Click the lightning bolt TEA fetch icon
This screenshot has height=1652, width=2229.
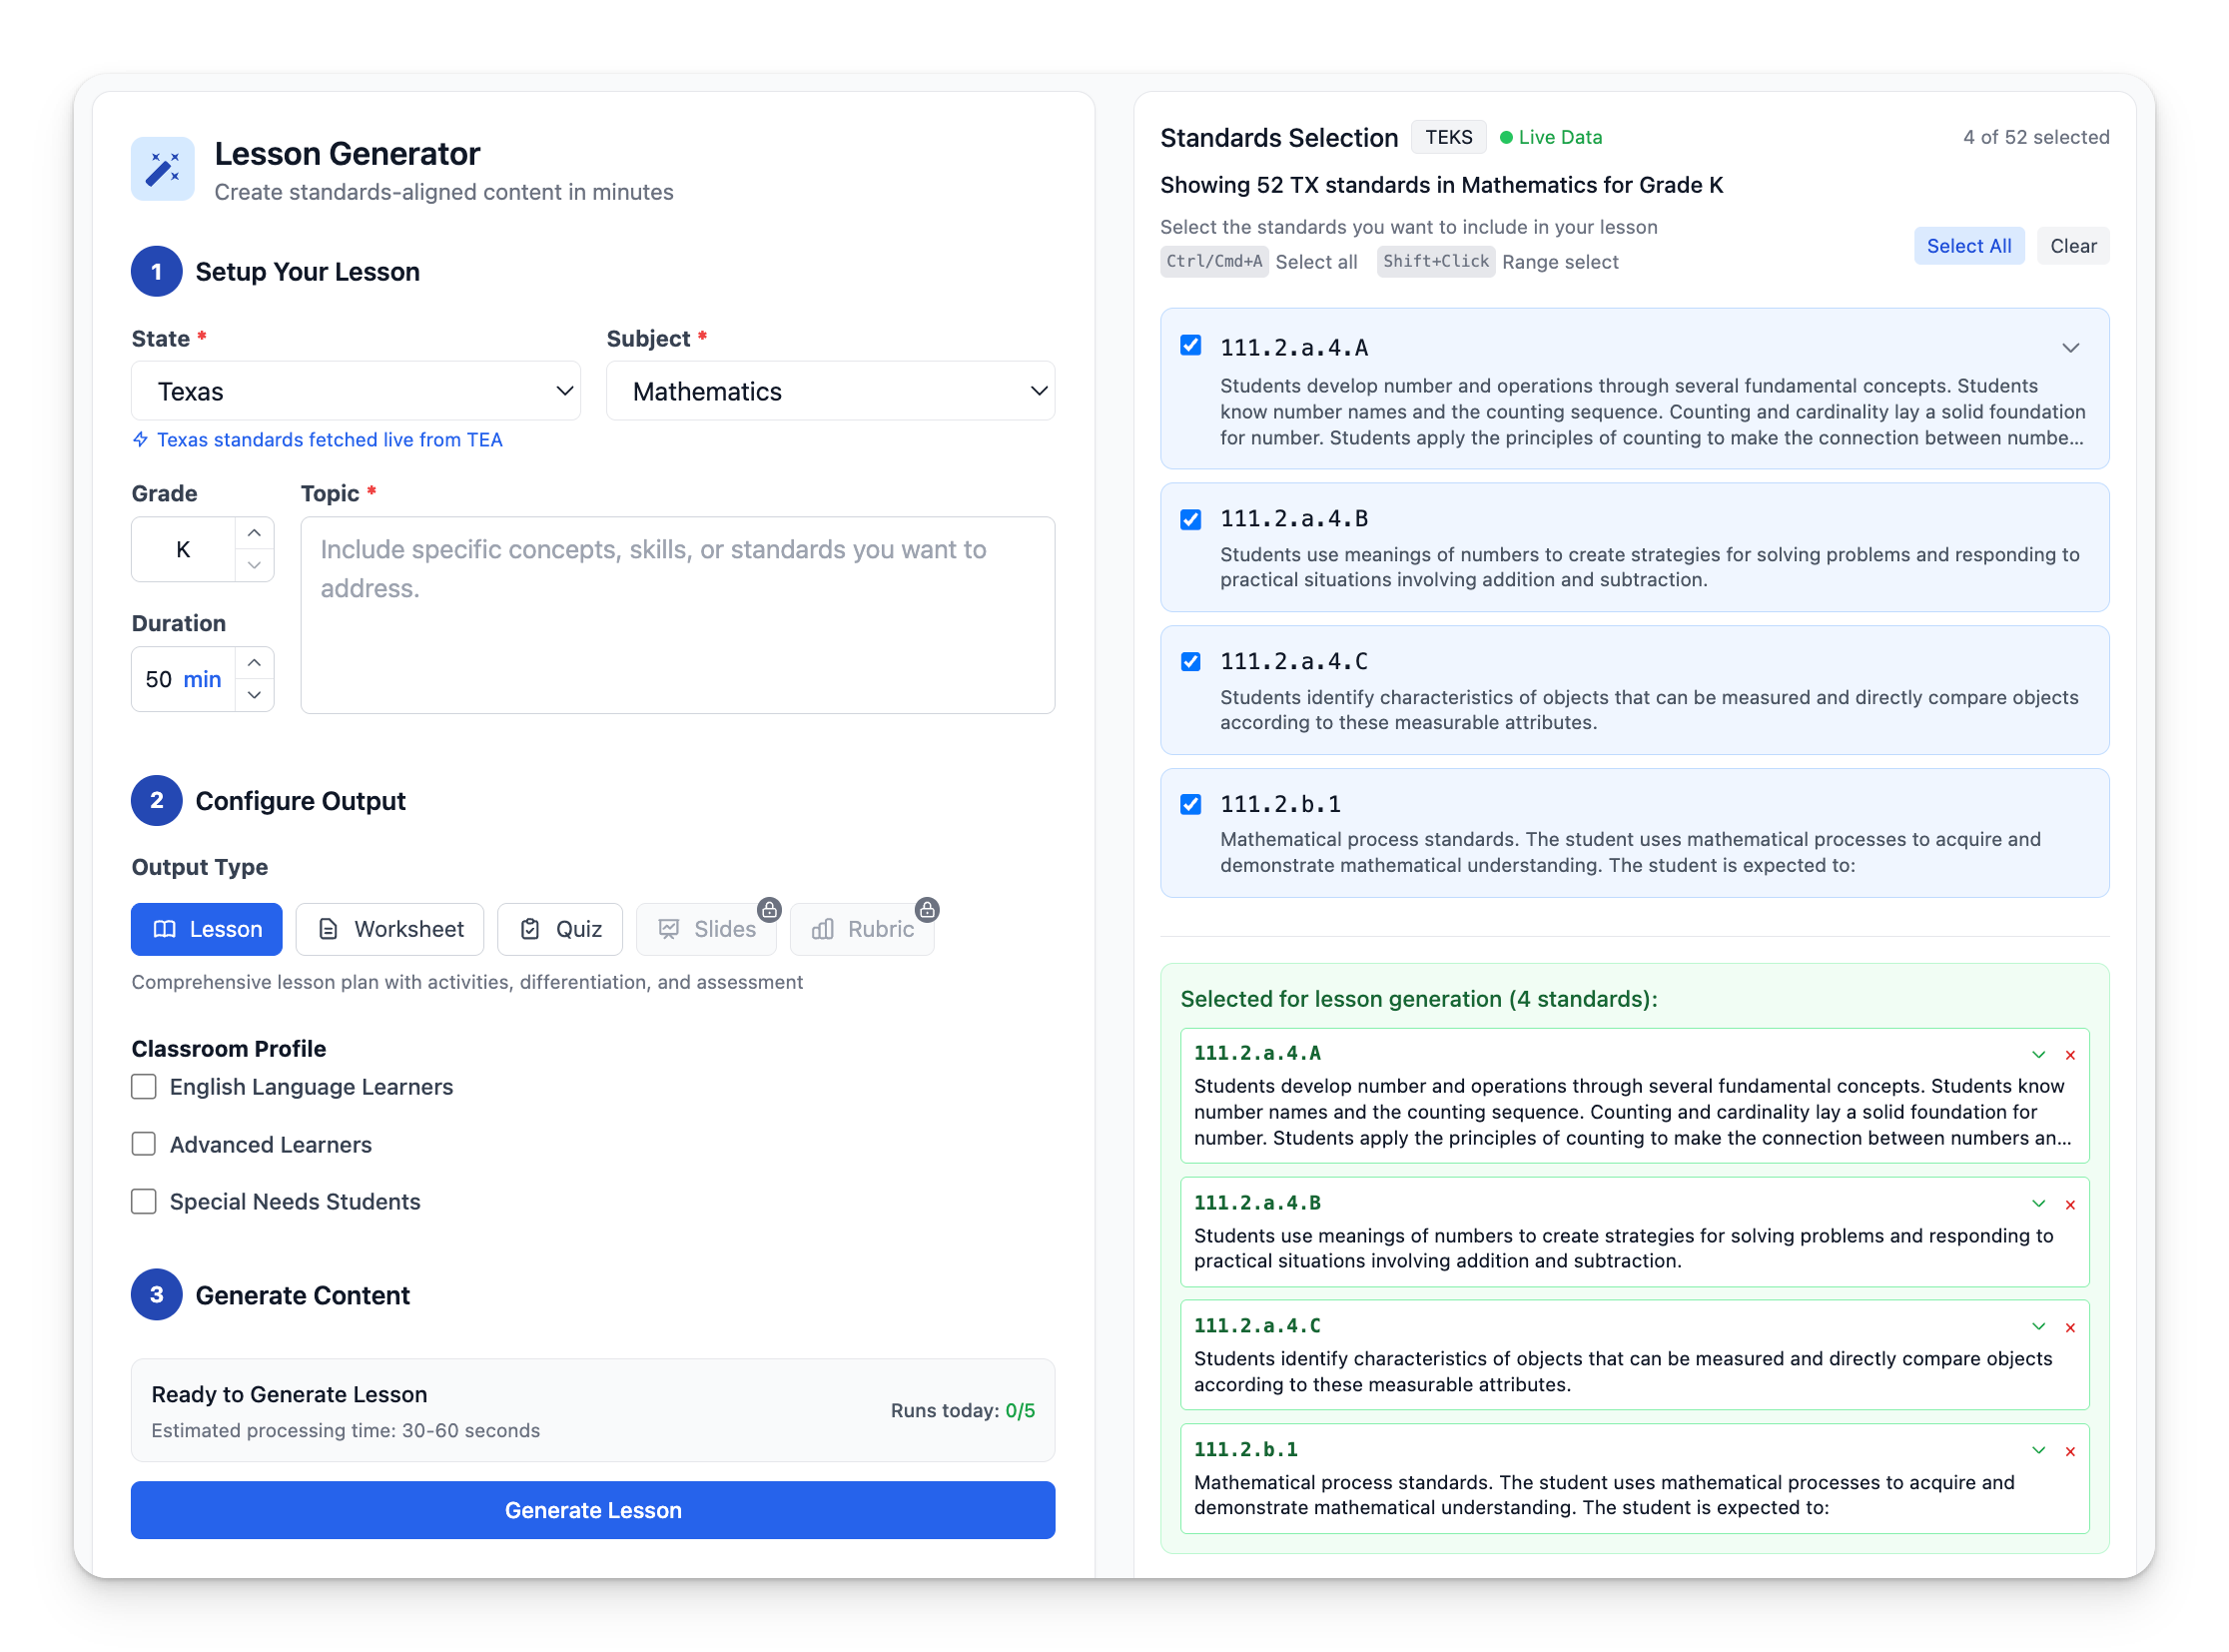point(139,440)
